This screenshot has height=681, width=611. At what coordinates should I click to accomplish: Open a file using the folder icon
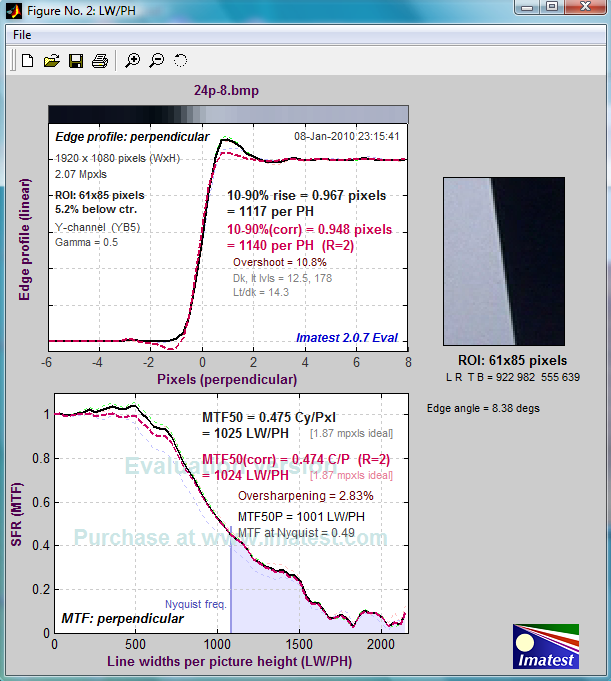pyautogui.click(x=52, y=61)
